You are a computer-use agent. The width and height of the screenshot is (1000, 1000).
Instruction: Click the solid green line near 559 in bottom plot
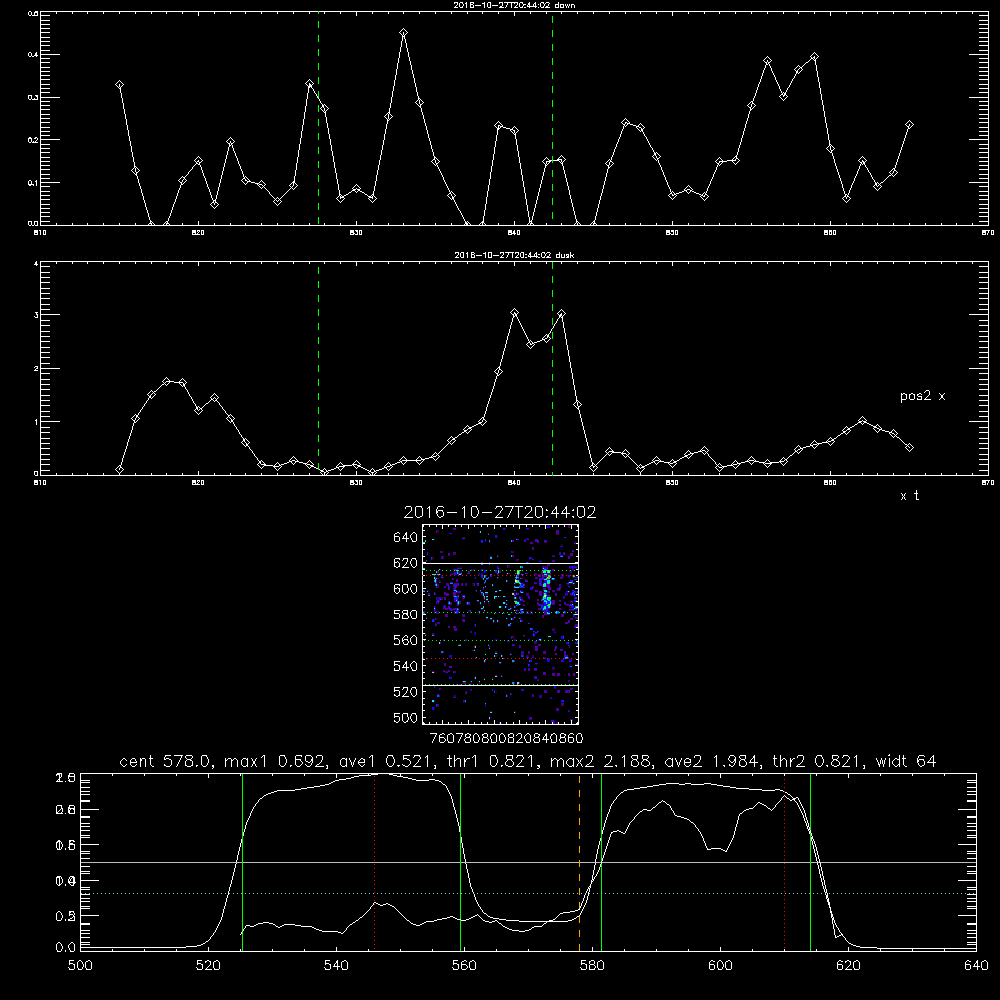click(x=460, y=862)
